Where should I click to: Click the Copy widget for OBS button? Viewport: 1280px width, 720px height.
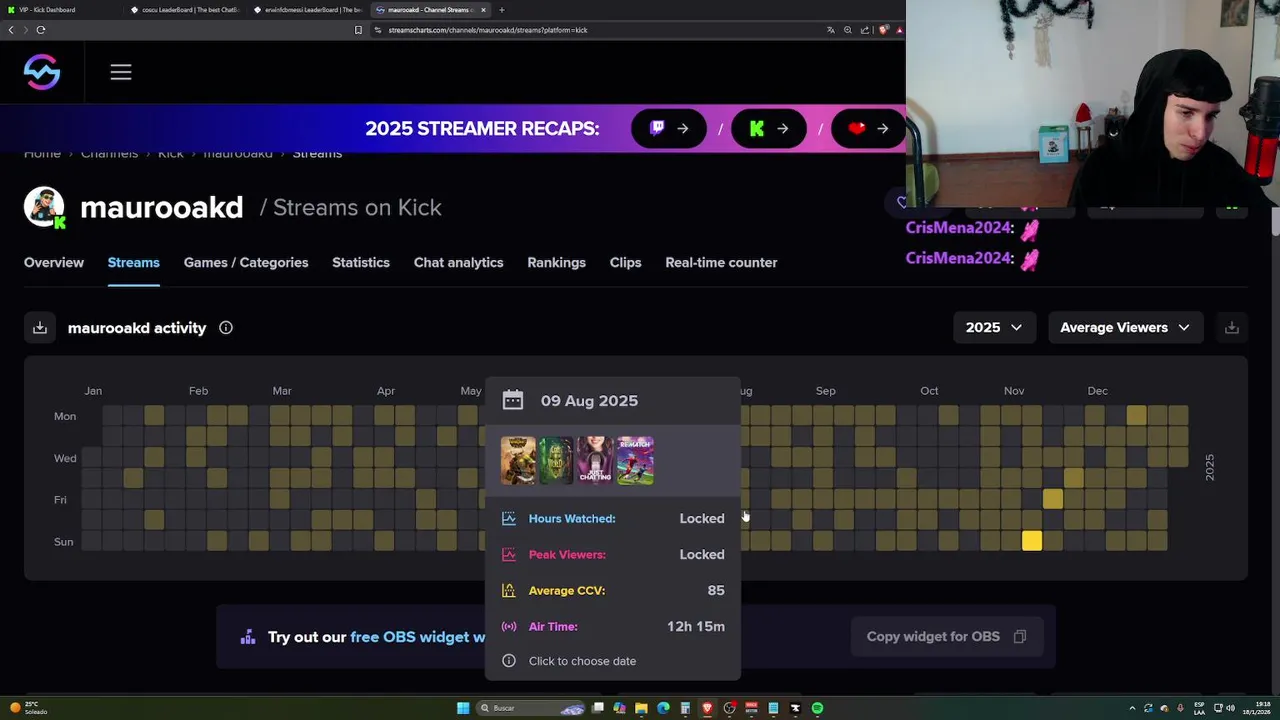tap(946, 636)
